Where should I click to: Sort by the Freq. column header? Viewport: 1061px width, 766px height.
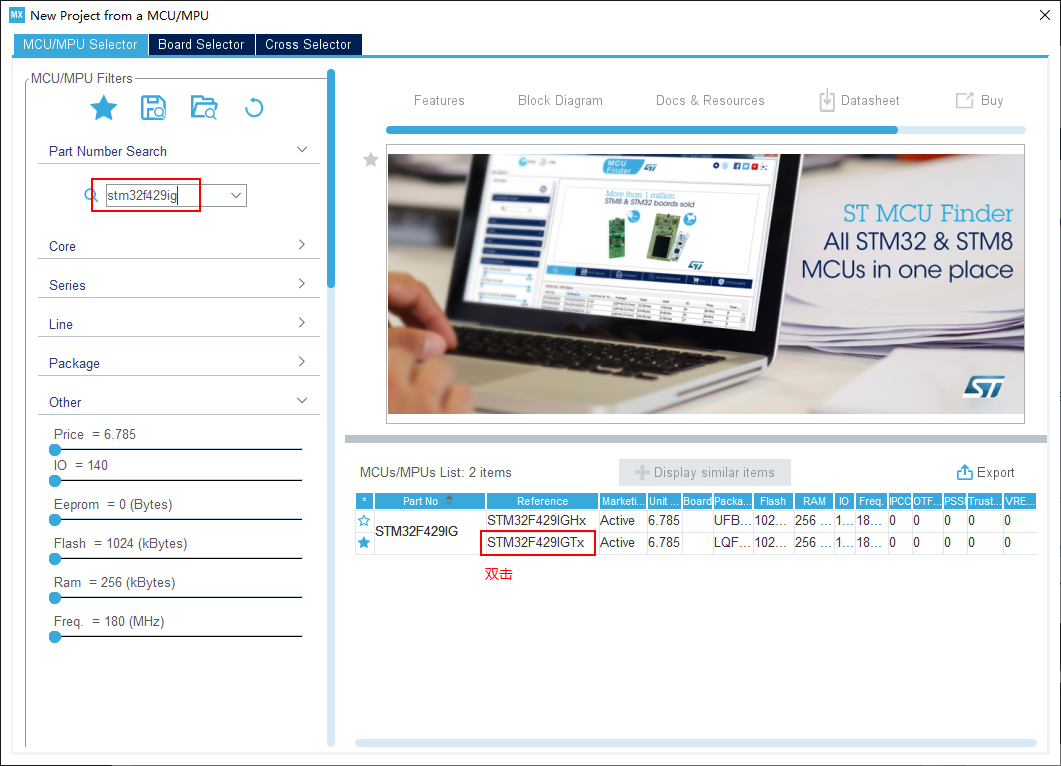[x=871, y=501]
